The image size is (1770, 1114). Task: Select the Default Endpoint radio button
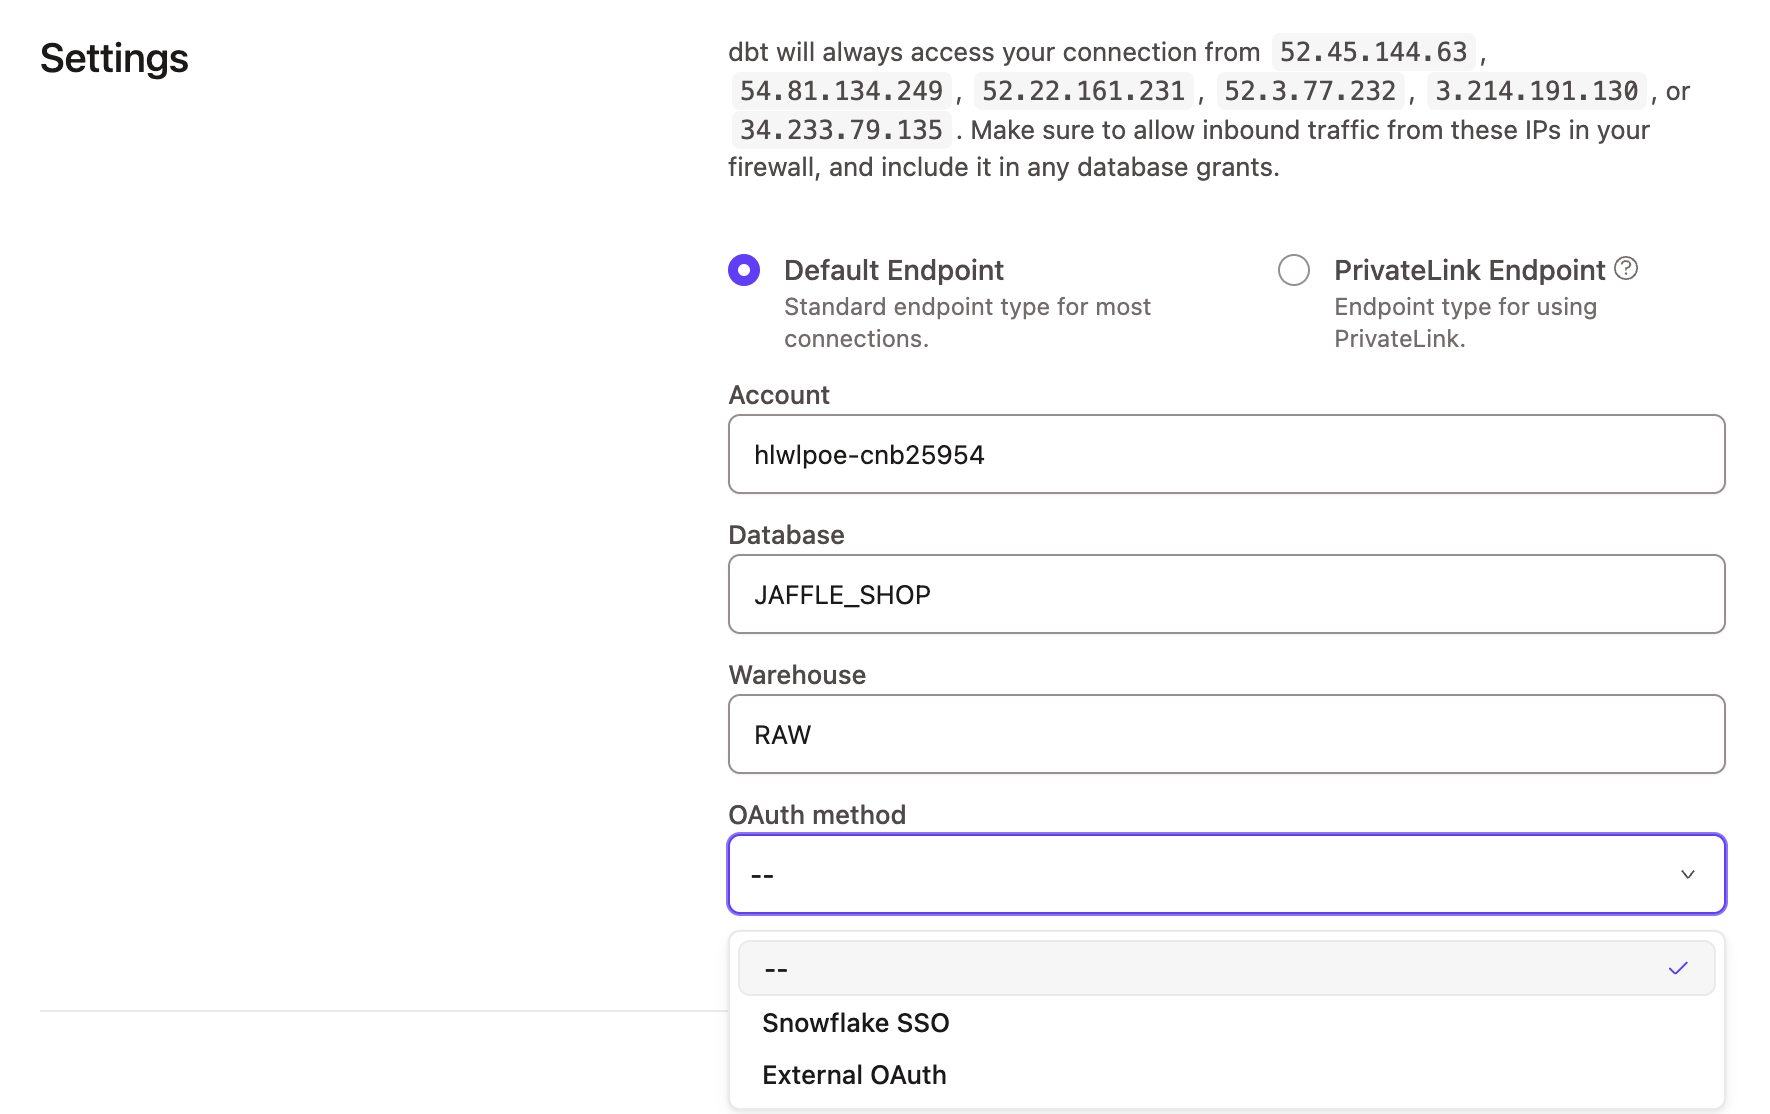(x=743, y=269)
